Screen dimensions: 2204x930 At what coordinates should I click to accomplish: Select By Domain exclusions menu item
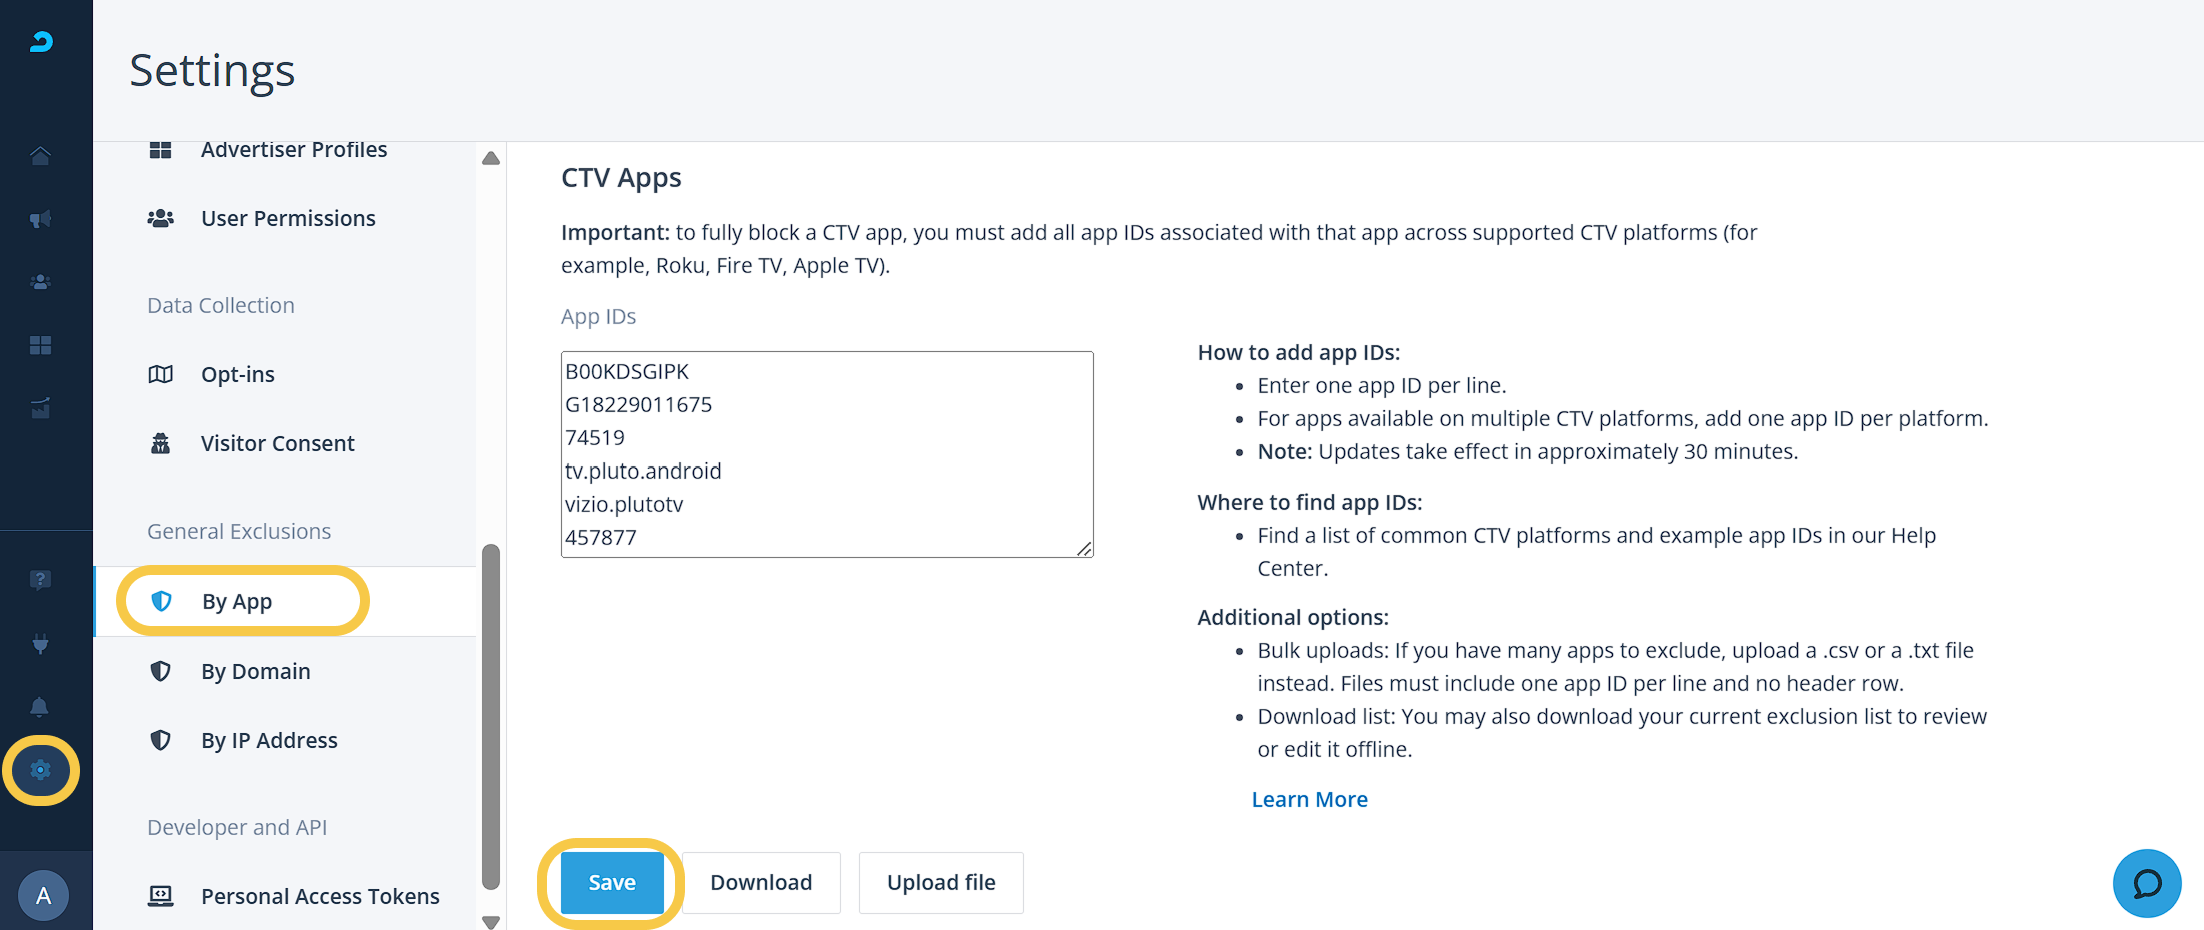coord(255,671)
